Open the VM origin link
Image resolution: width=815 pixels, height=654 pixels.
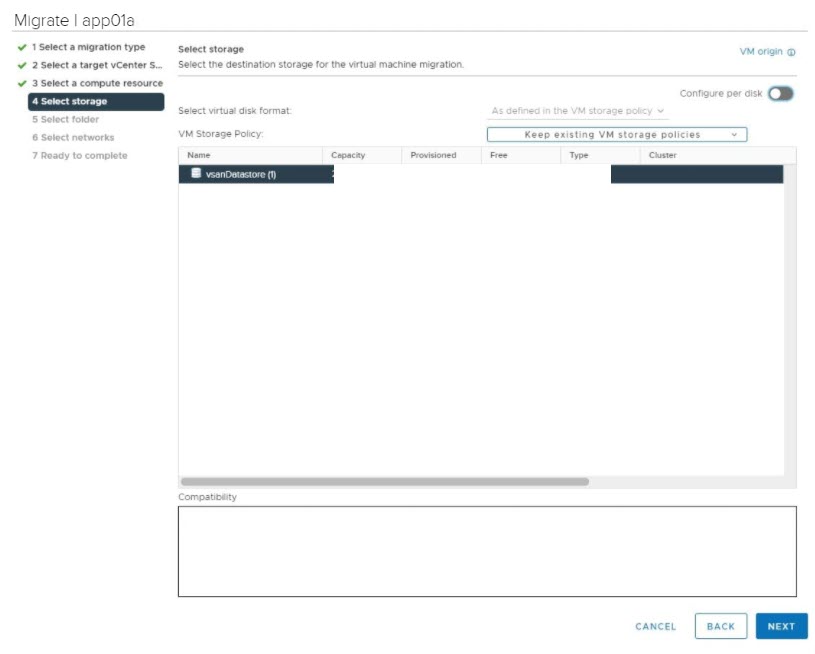pos(760,52)
